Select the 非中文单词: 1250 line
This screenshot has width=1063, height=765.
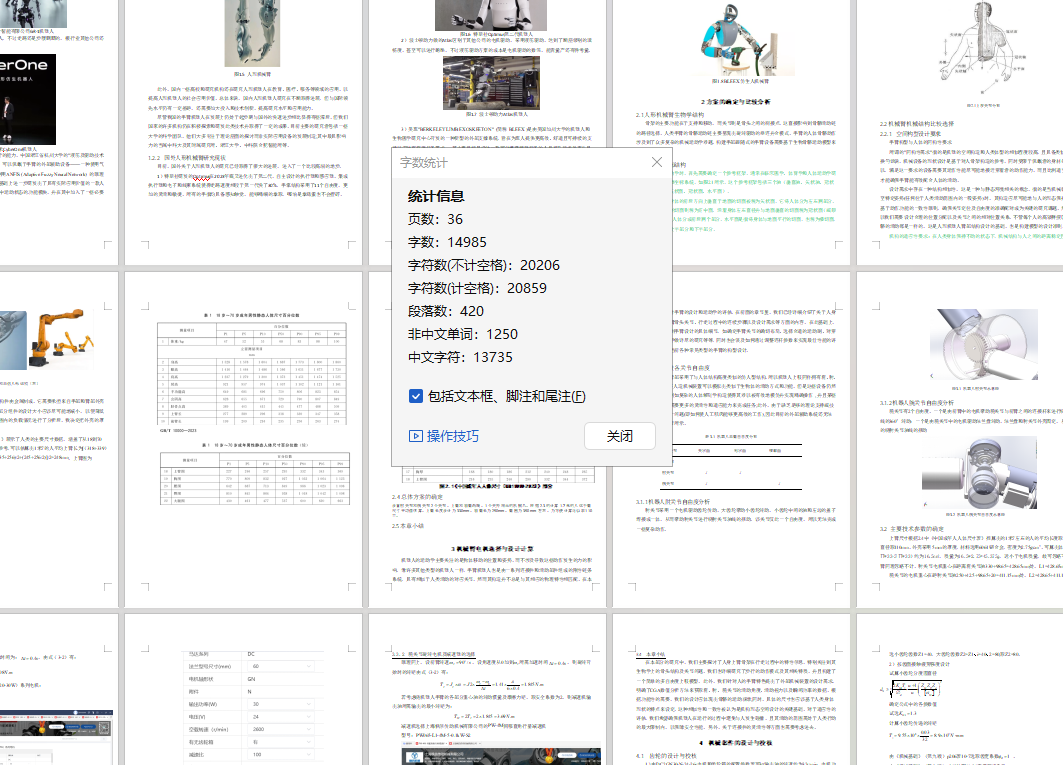click(462, 334)
